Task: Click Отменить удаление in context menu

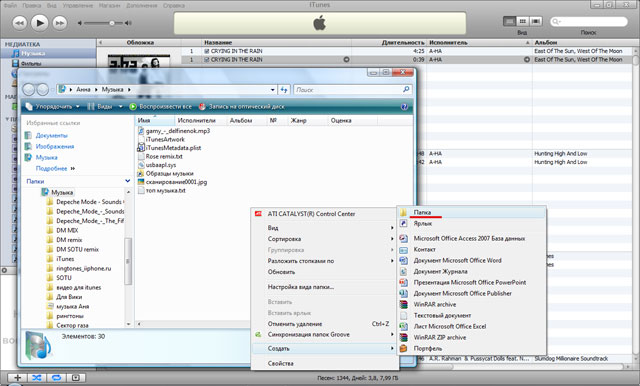Action: click(324, 324)
